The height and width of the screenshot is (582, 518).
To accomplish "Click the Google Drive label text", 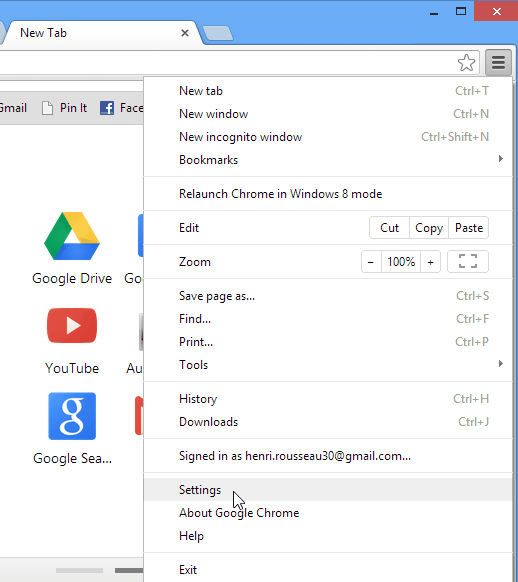I will [72, 278].
